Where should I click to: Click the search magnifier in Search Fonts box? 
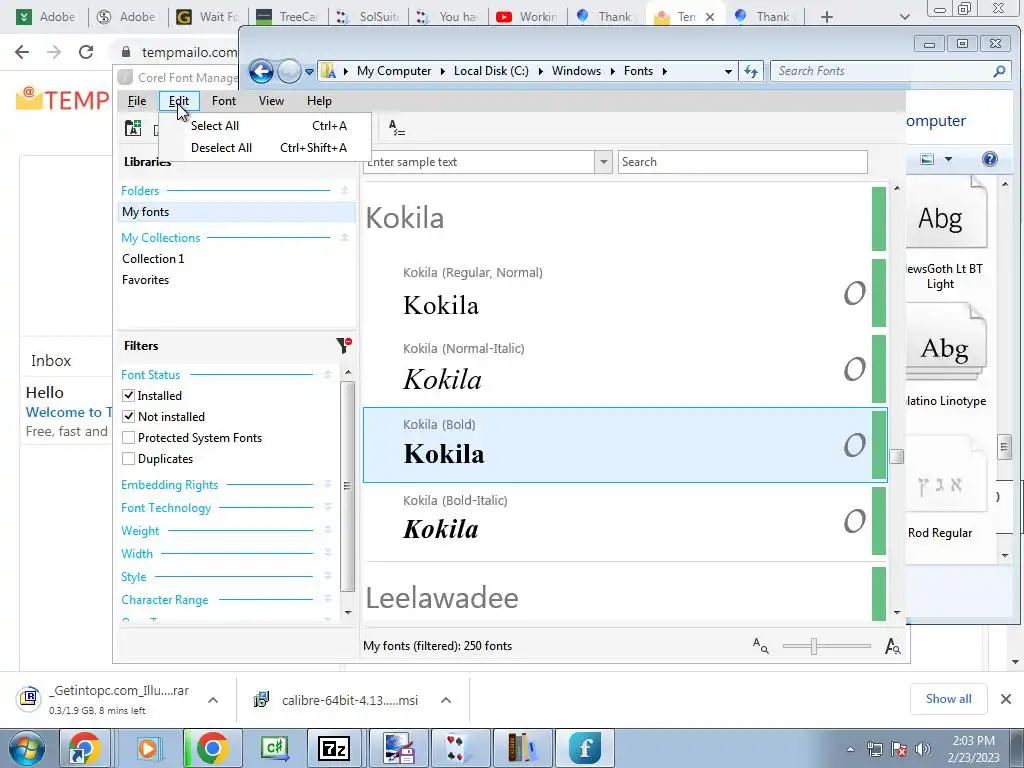click(x=999, y=71)
